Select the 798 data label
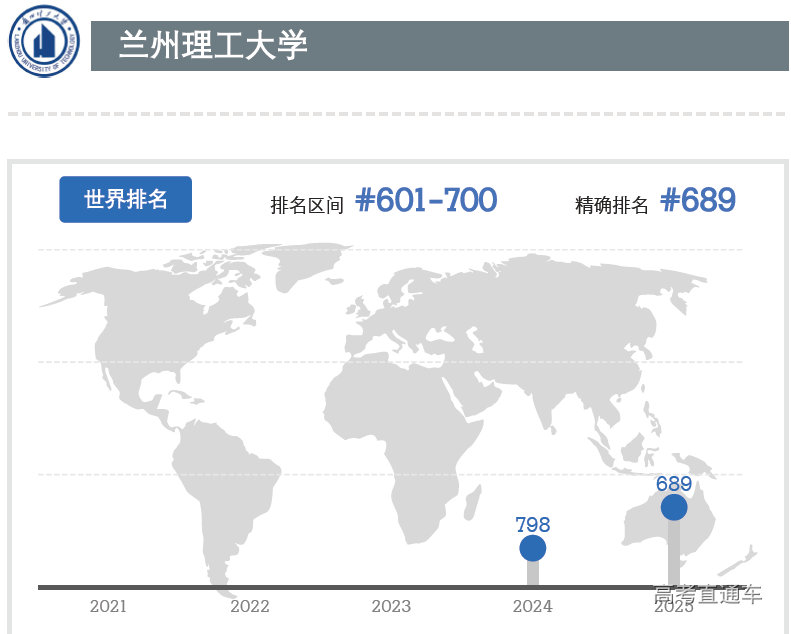Image resolution: width=791 pixels, height=634 pixels. pos(533,524)
